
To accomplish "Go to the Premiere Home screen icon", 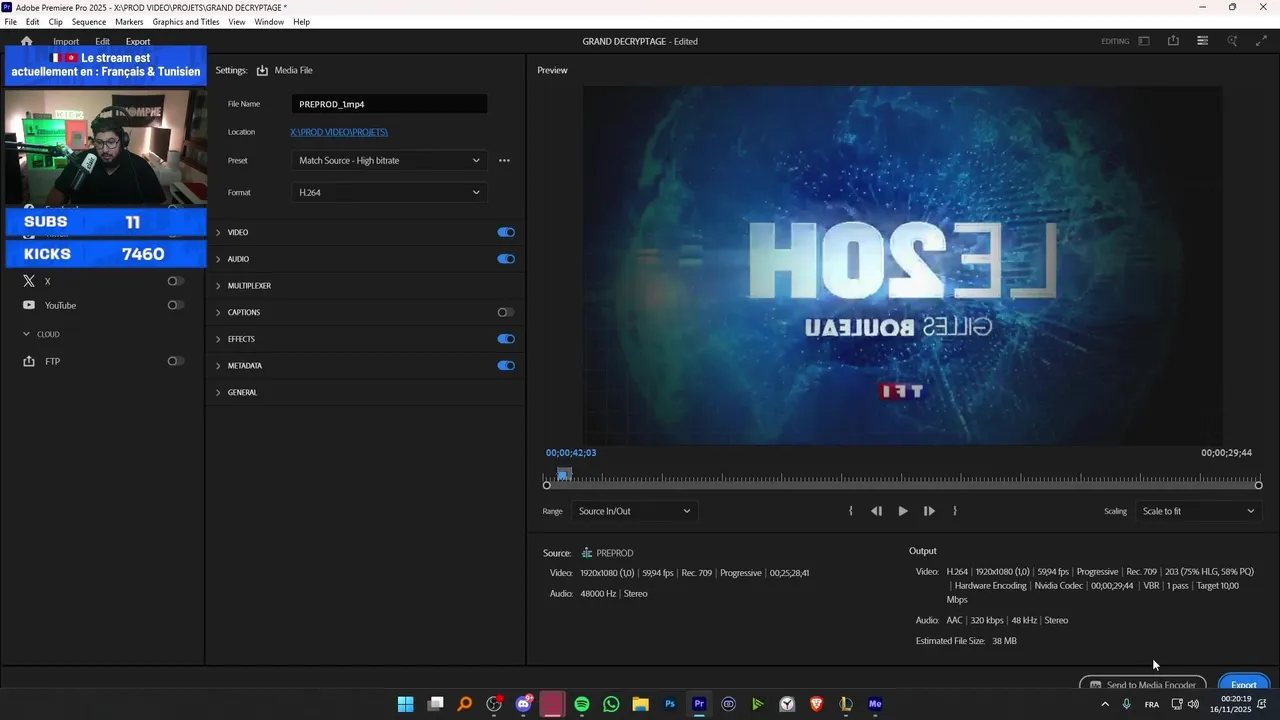I will point(26,41).
